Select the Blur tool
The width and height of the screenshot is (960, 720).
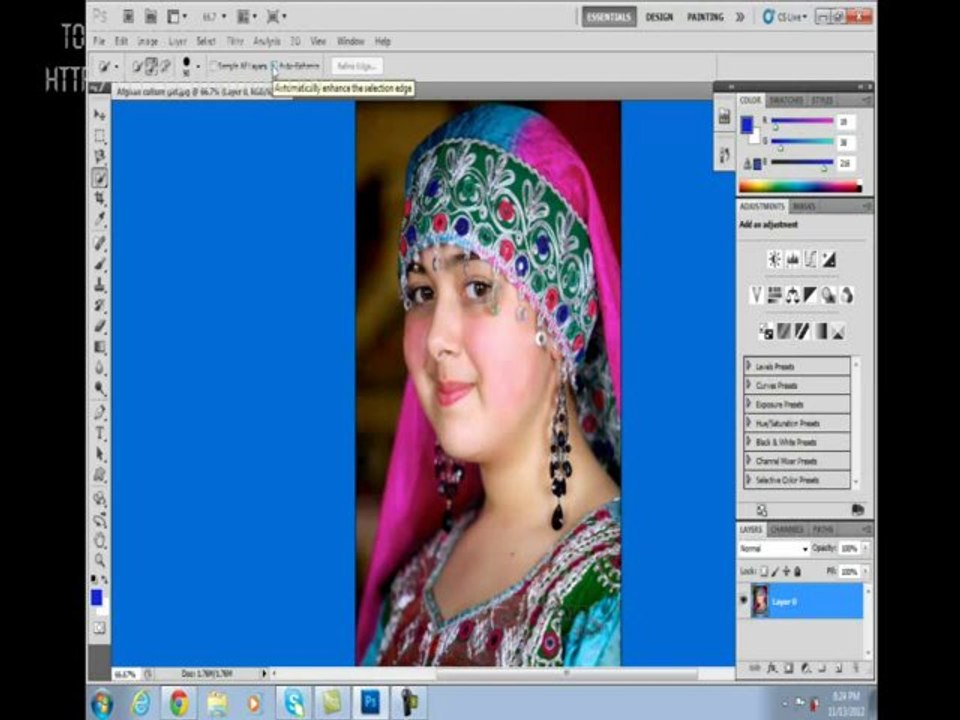[99, 368]
